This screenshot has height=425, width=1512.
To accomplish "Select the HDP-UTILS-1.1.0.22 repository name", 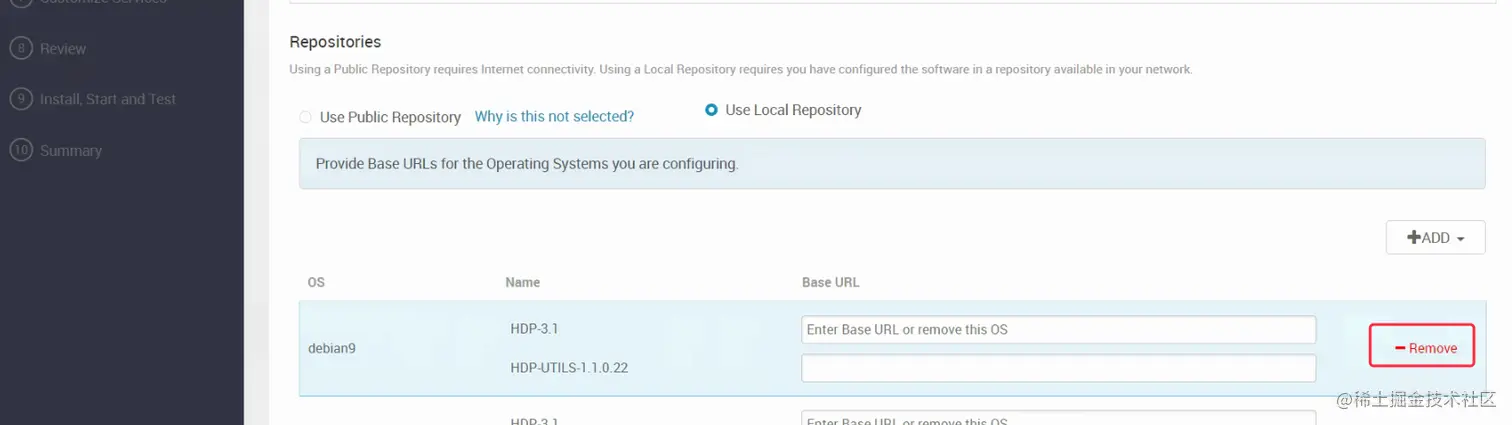I will pos(569,368).
